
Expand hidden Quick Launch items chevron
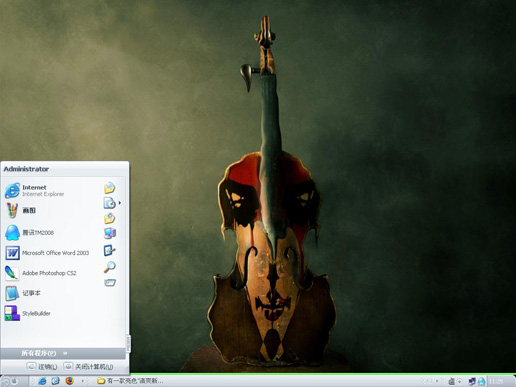[x=83, y=381]
